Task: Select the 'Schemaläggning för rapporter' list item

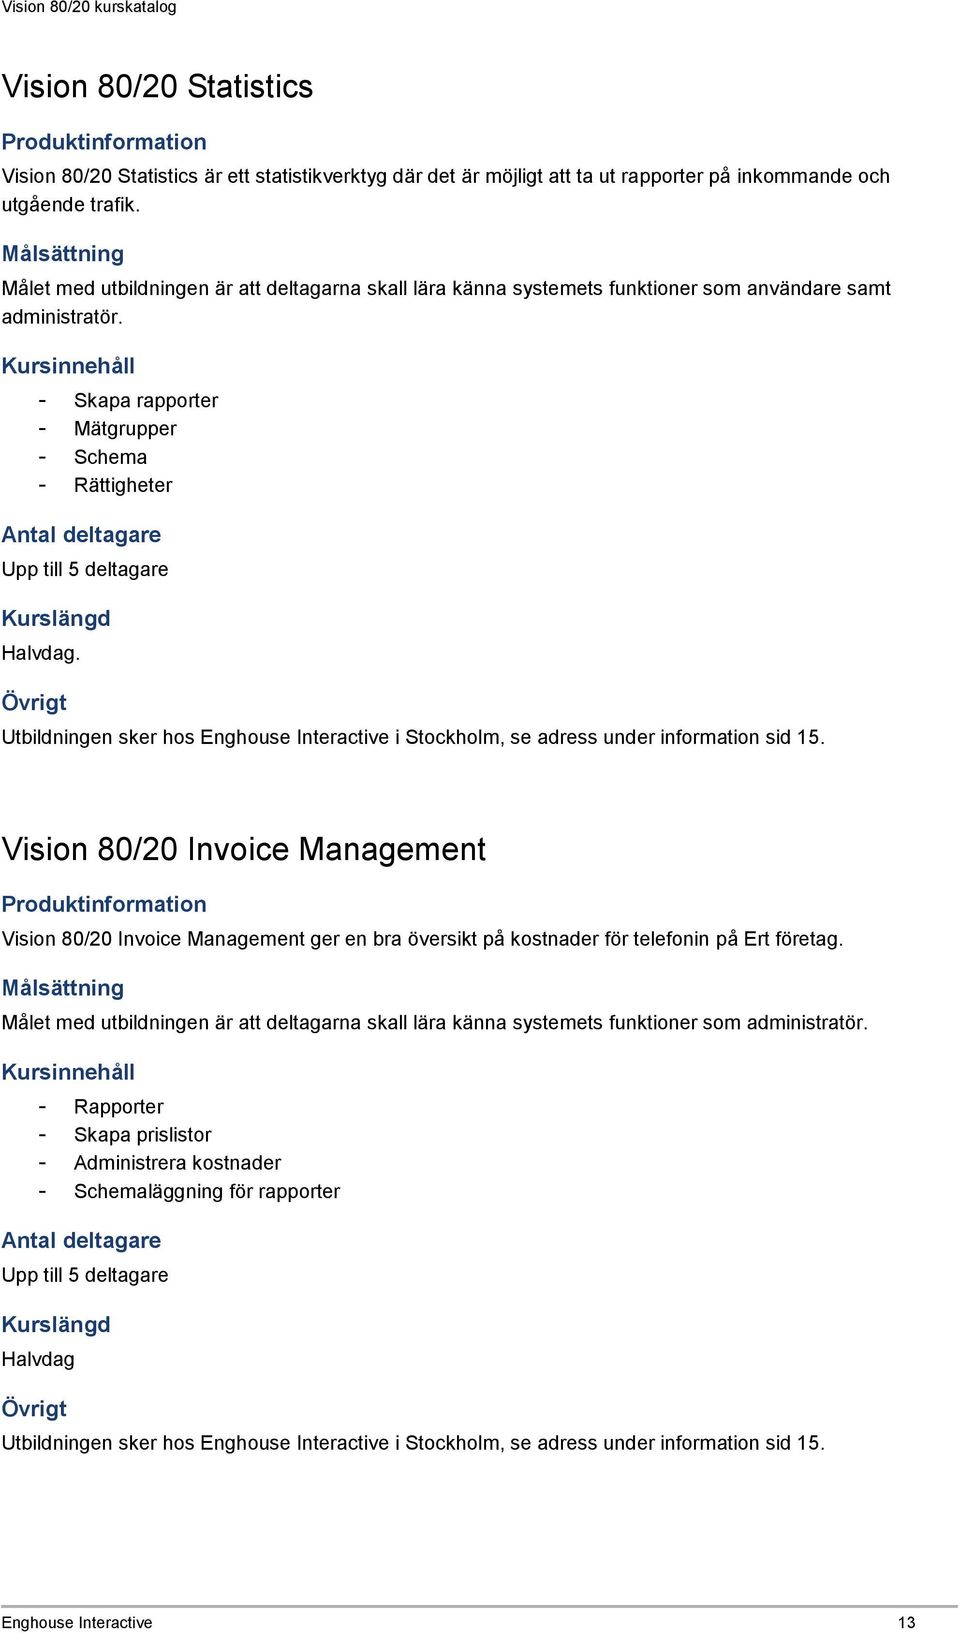Action: (207, 1191)
